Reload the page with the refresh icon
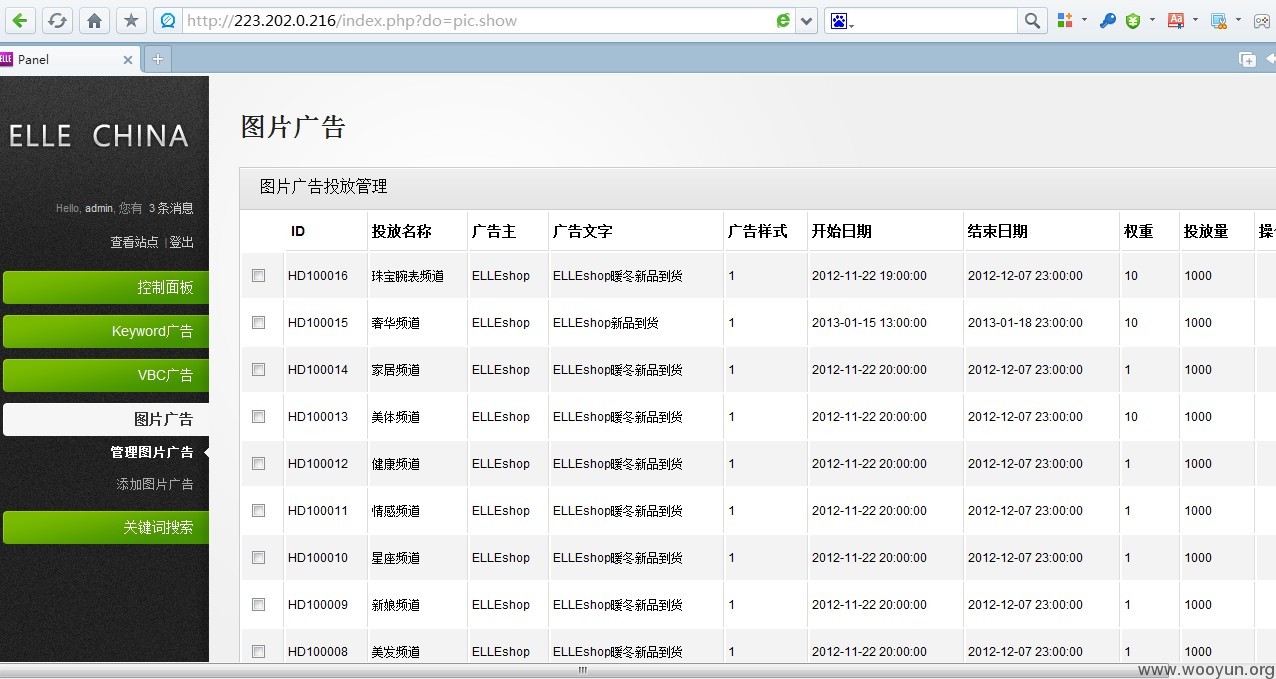The width and height of the screenshot is (1276, 679). [x=57, y=20]
